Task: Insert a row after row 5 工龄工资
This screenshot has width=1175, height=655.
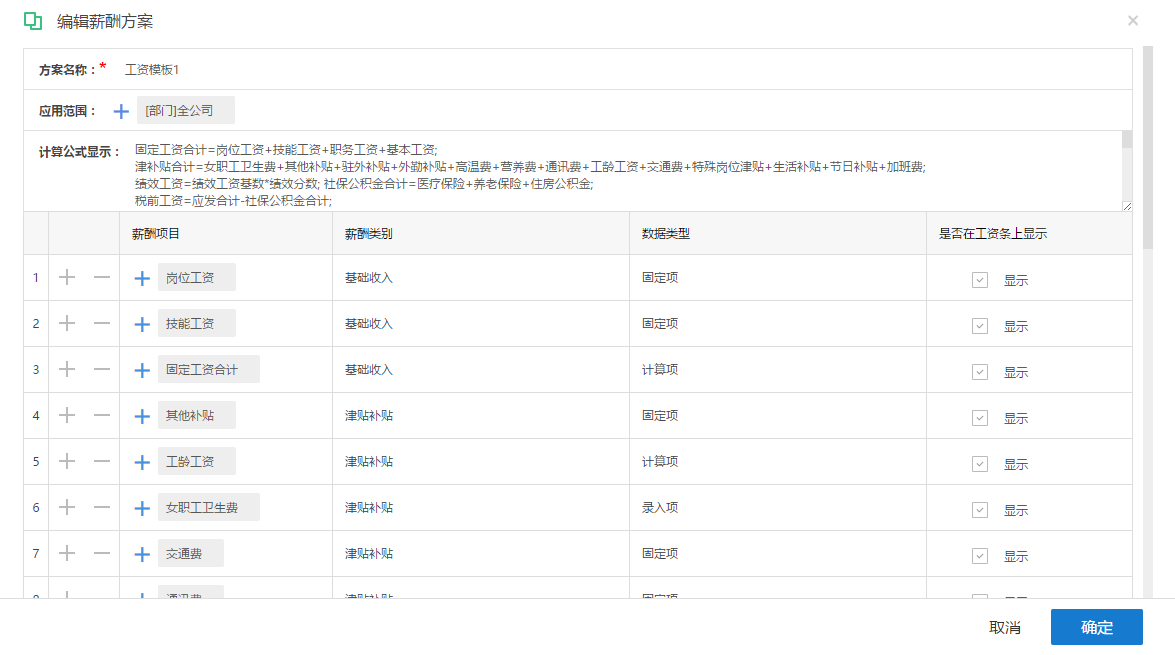Action: tap(67, 462)
